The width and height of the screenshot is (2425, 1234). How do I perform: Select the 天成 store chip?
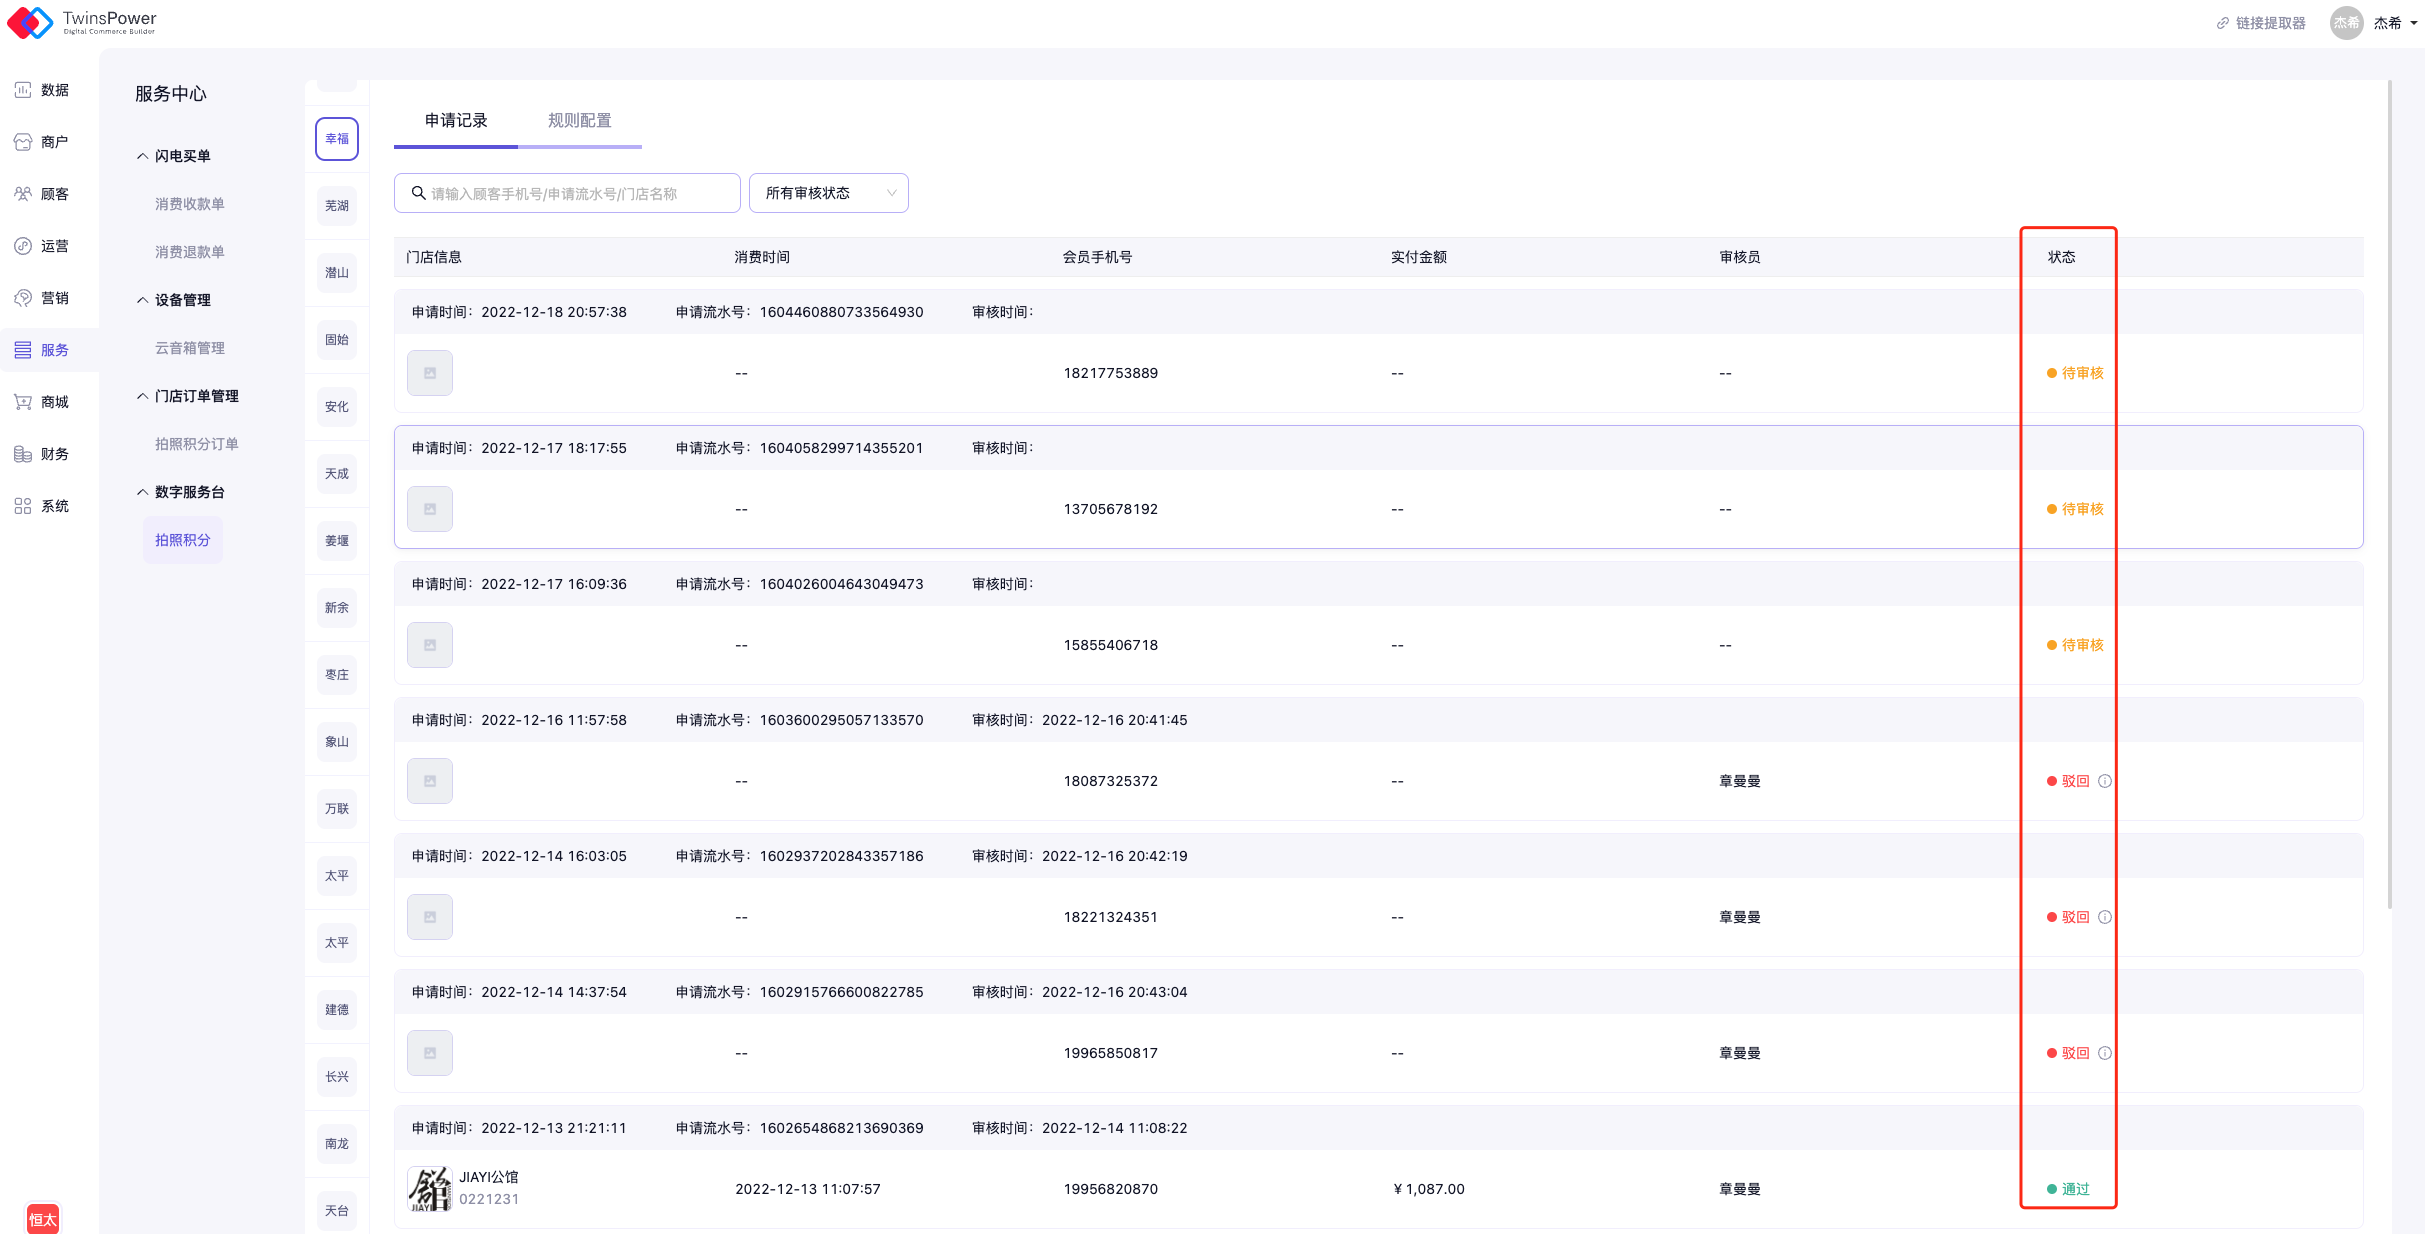(337, 474)
